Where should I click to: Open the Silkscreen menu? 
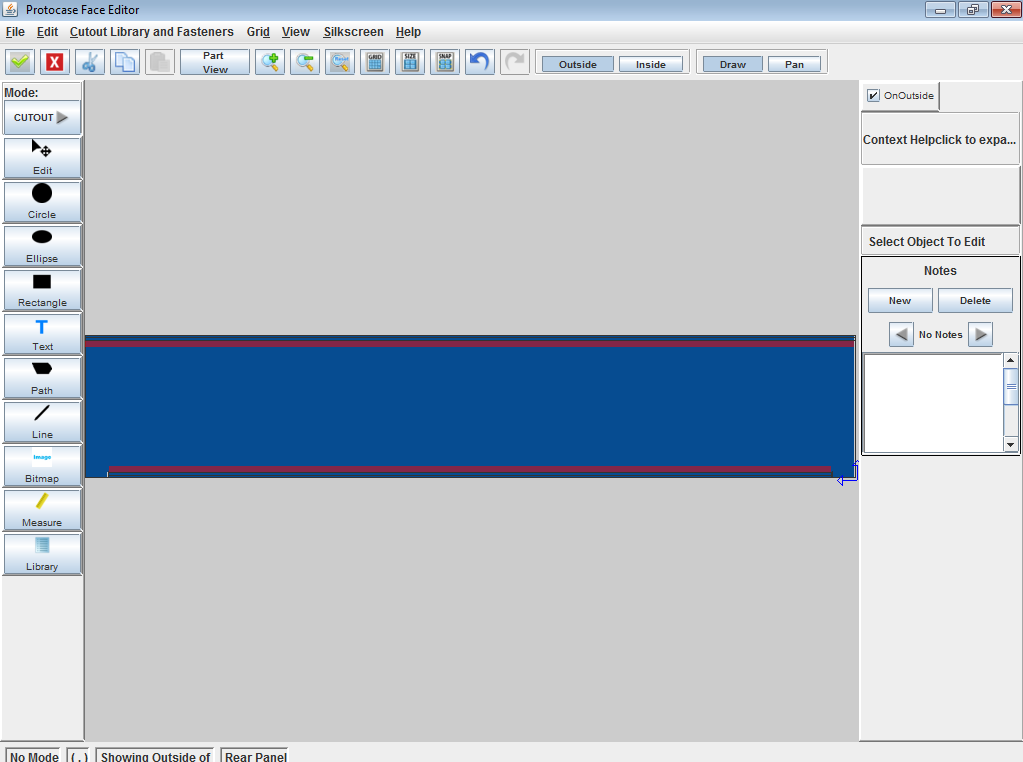pos(354,32)
